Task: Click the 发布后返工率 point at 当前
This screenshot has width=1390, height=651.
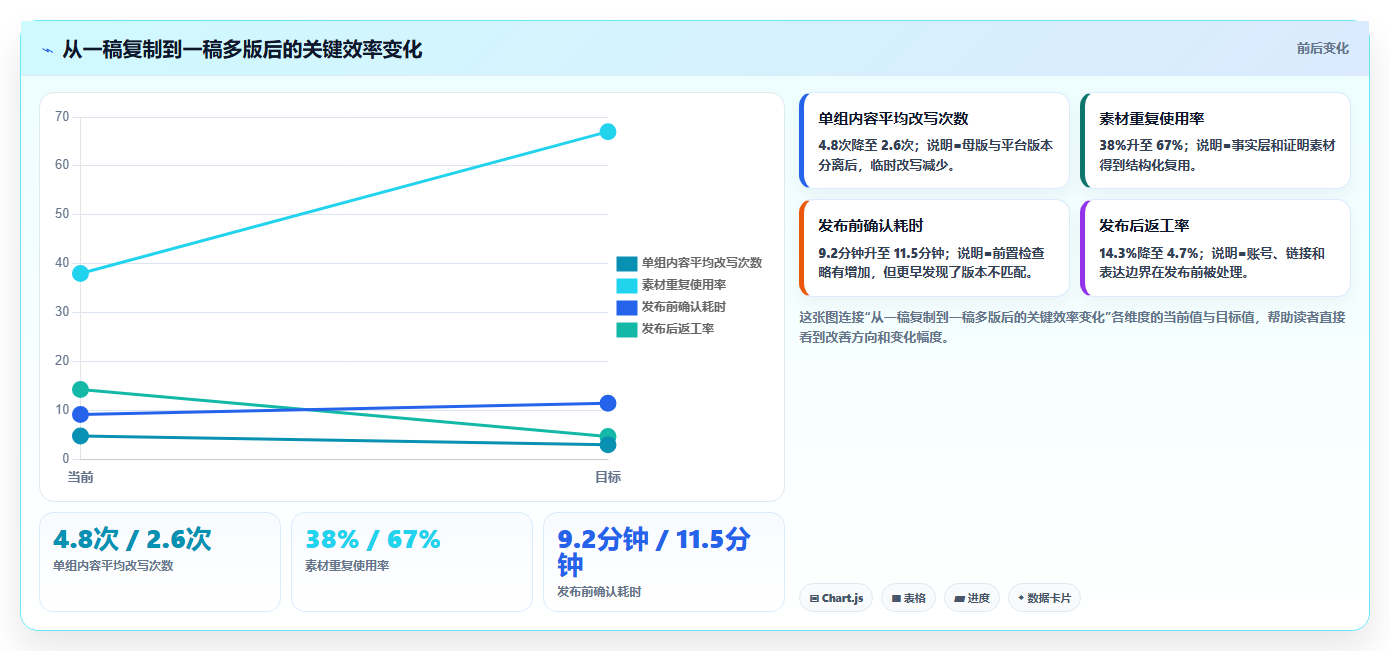Action: [81, 389]
